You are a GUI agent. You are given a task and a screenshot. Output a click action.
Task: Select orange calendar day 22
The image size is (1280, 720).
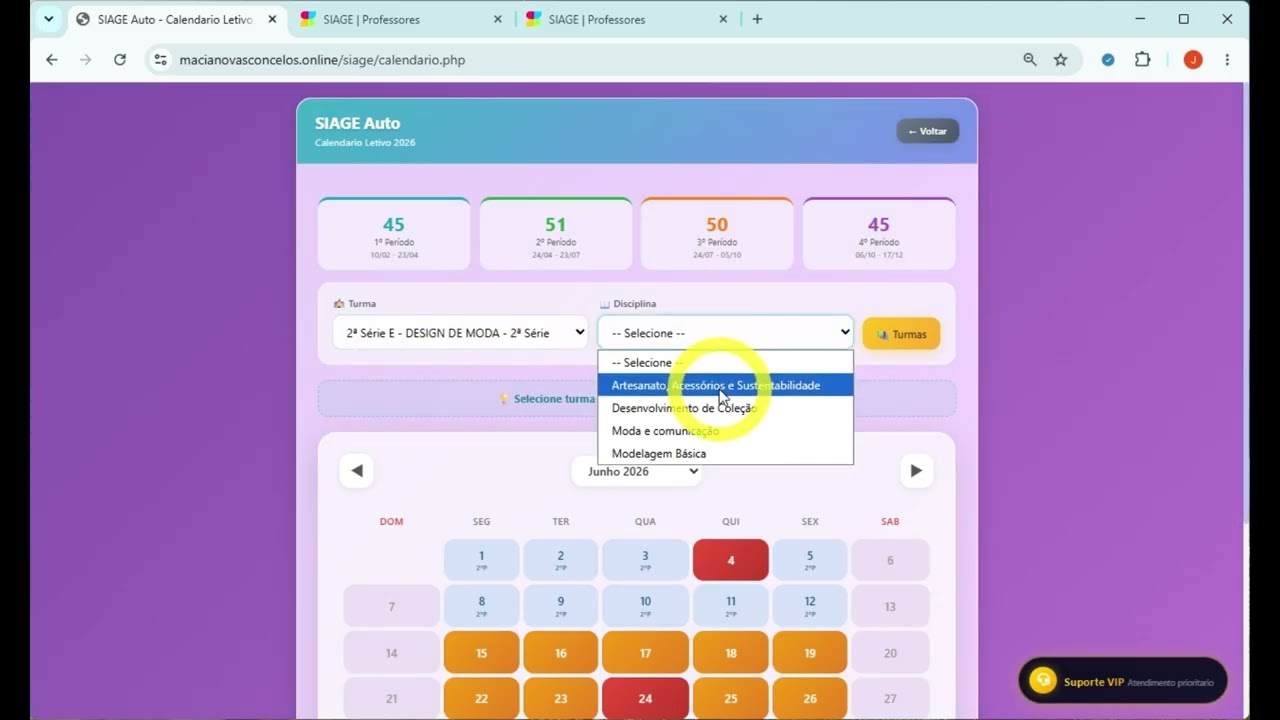click(481, 699)
